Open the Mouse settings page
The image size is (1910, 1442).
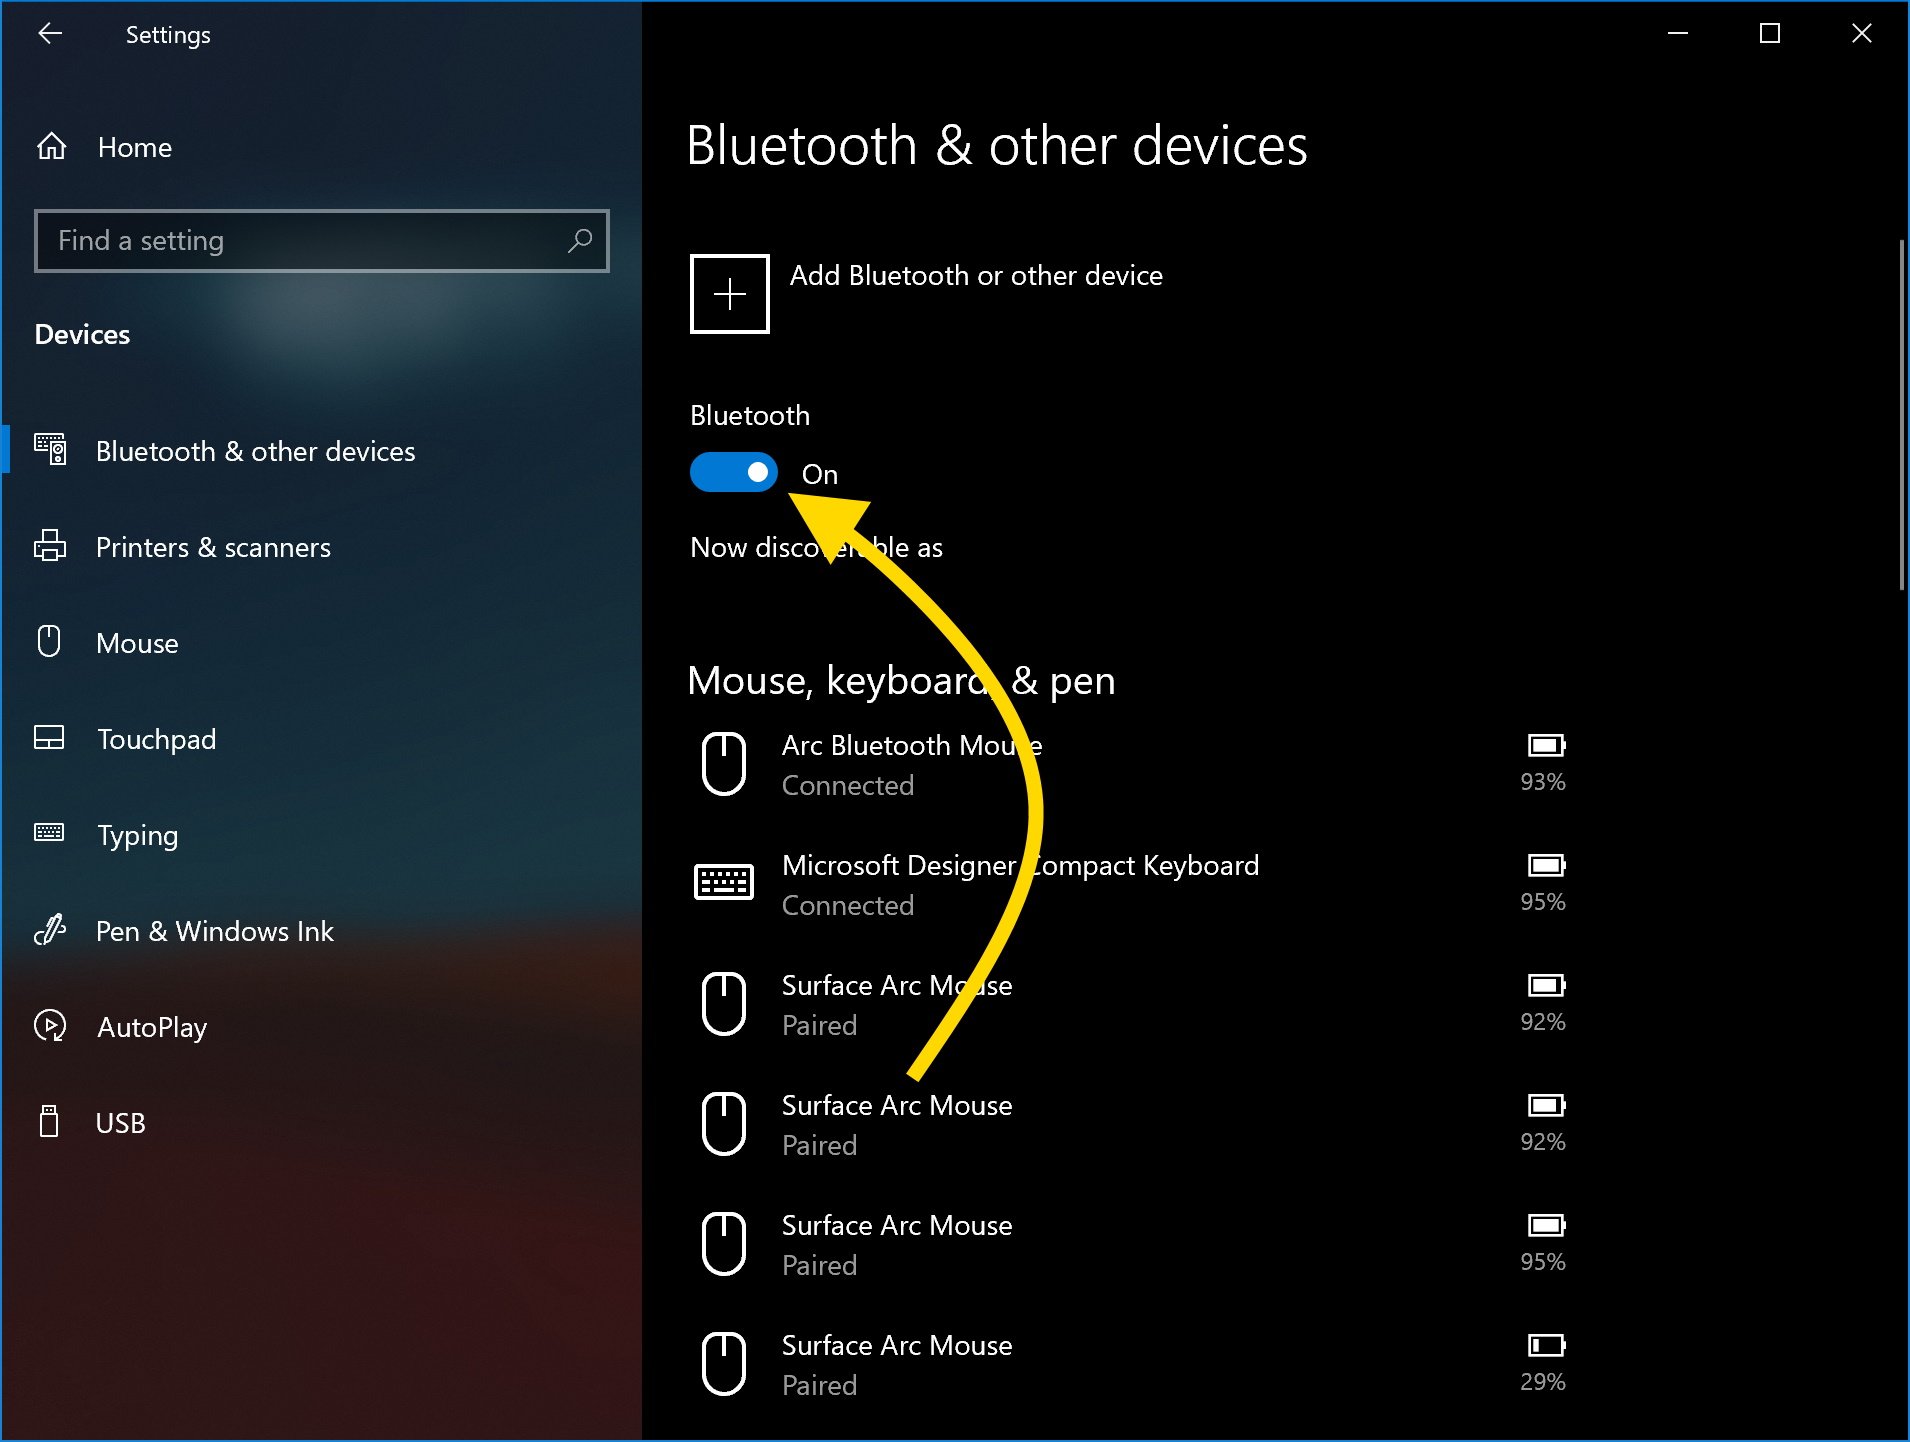click(x=137, y=643)
